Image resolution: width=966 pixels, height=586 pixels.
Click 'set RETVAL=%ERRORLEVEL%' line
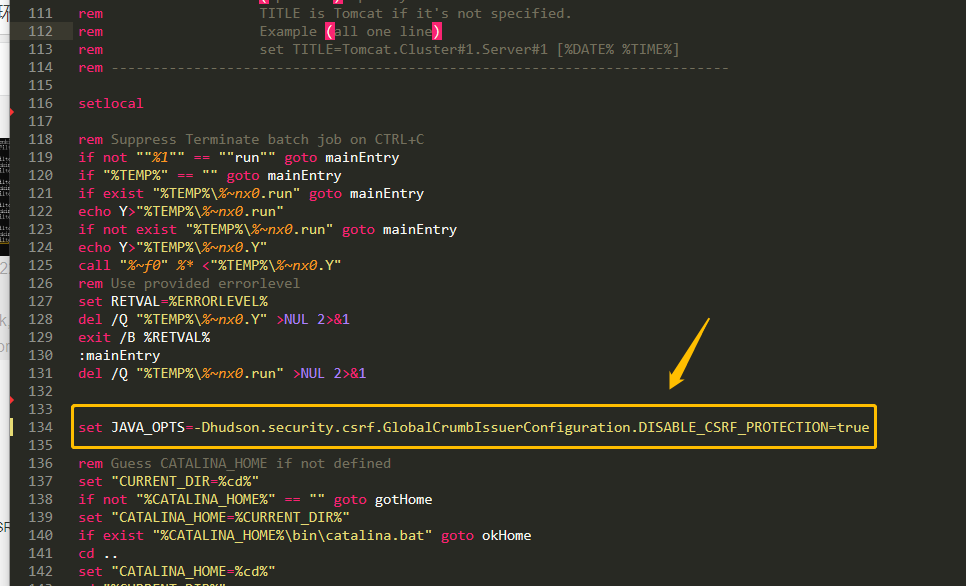click(173, 301)
